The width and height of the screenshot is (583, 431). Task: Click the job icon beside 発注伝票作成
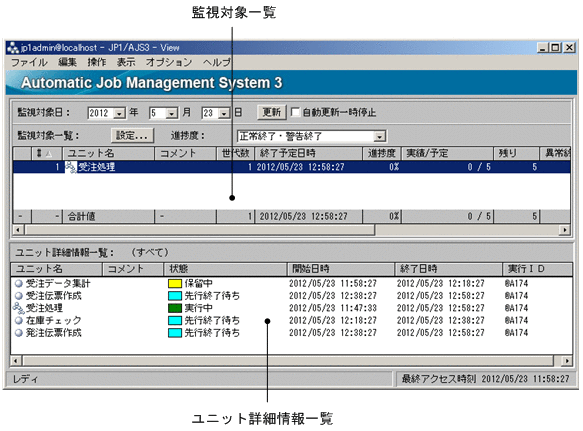(x=19, y=332)
